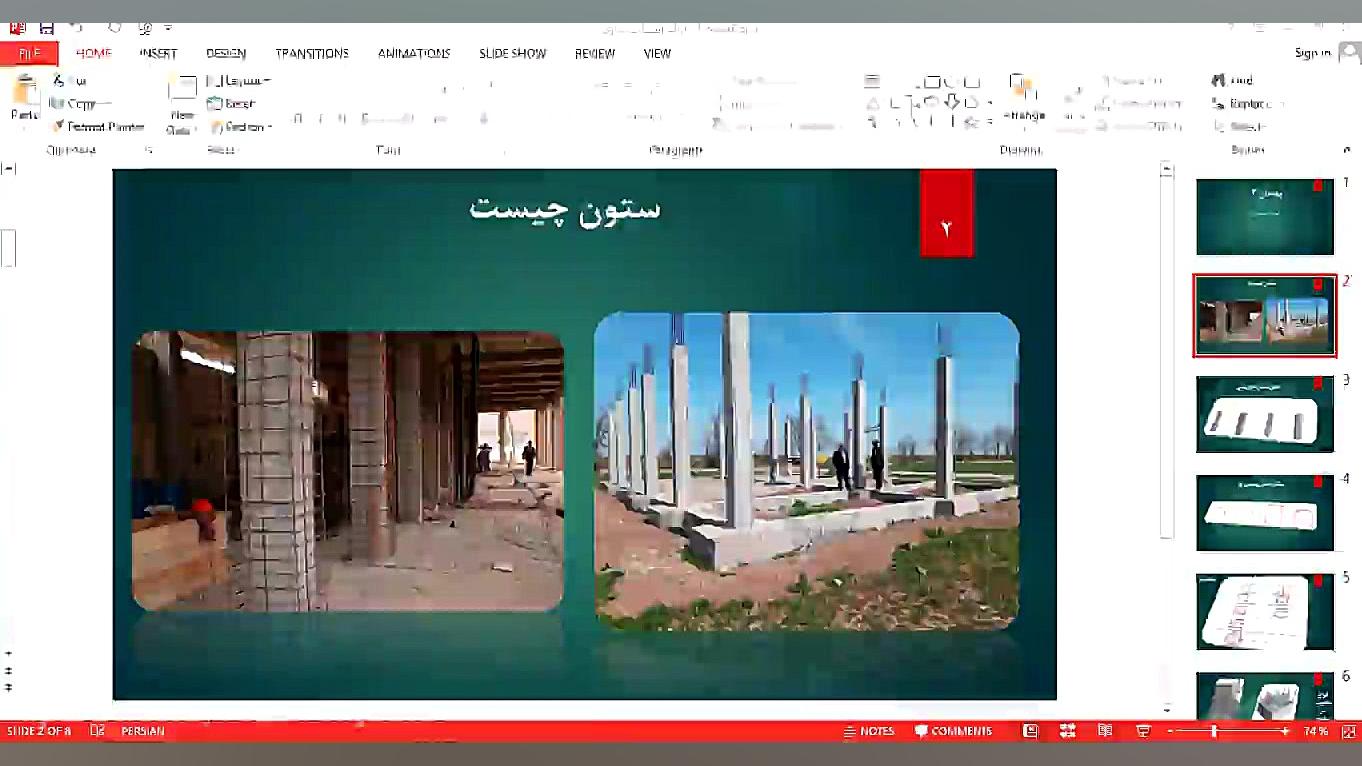Switch to the TRANSITIONS ribbon tab

coord(311,53)
